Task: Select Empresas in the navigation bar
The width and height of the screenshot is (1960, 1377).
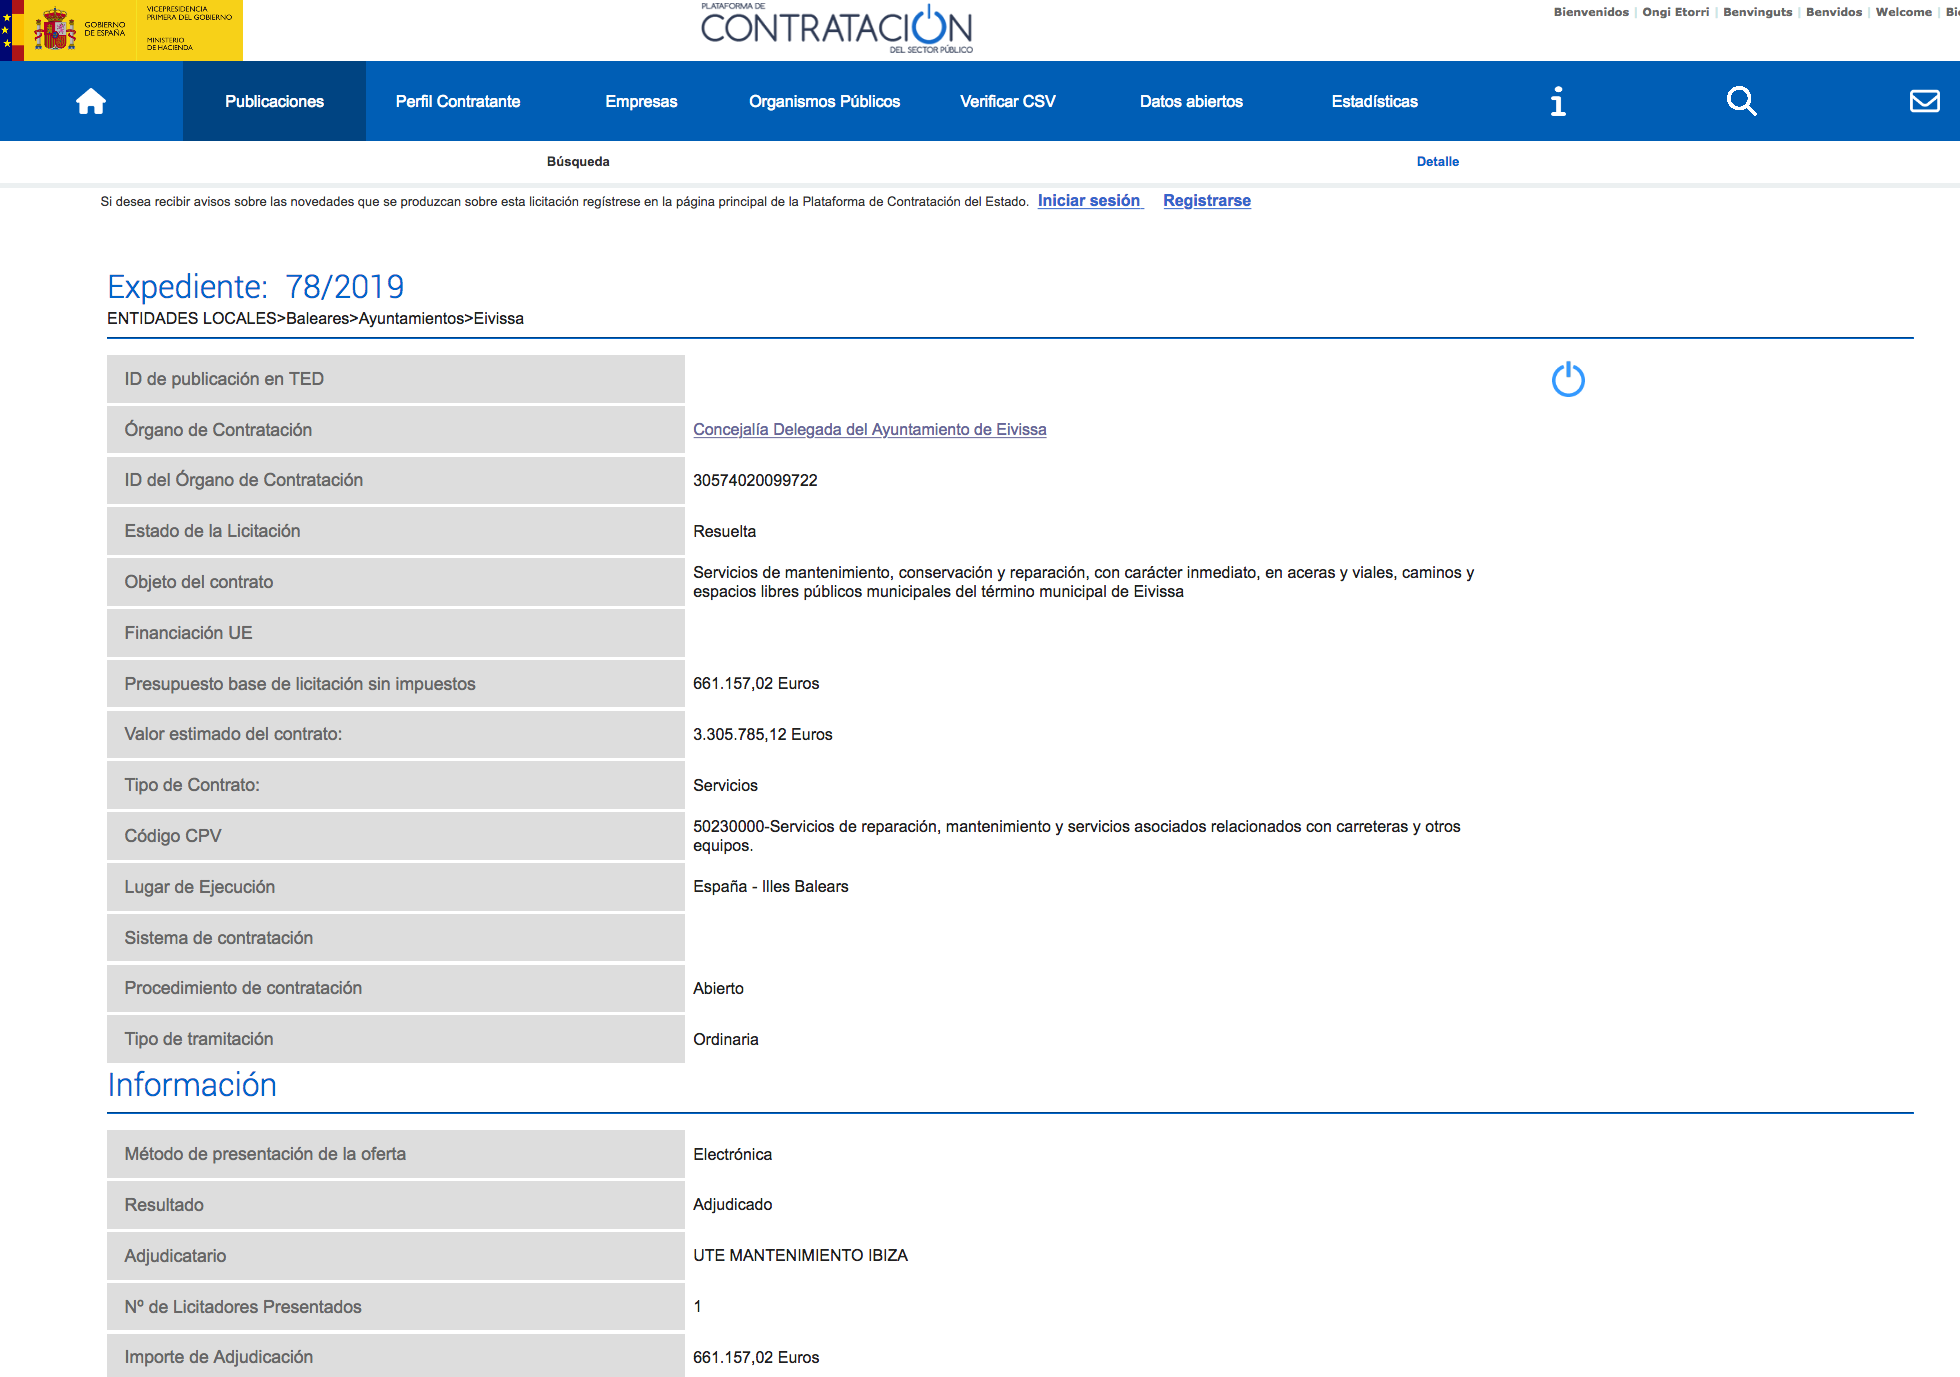Action: click(x=641, y=101)
